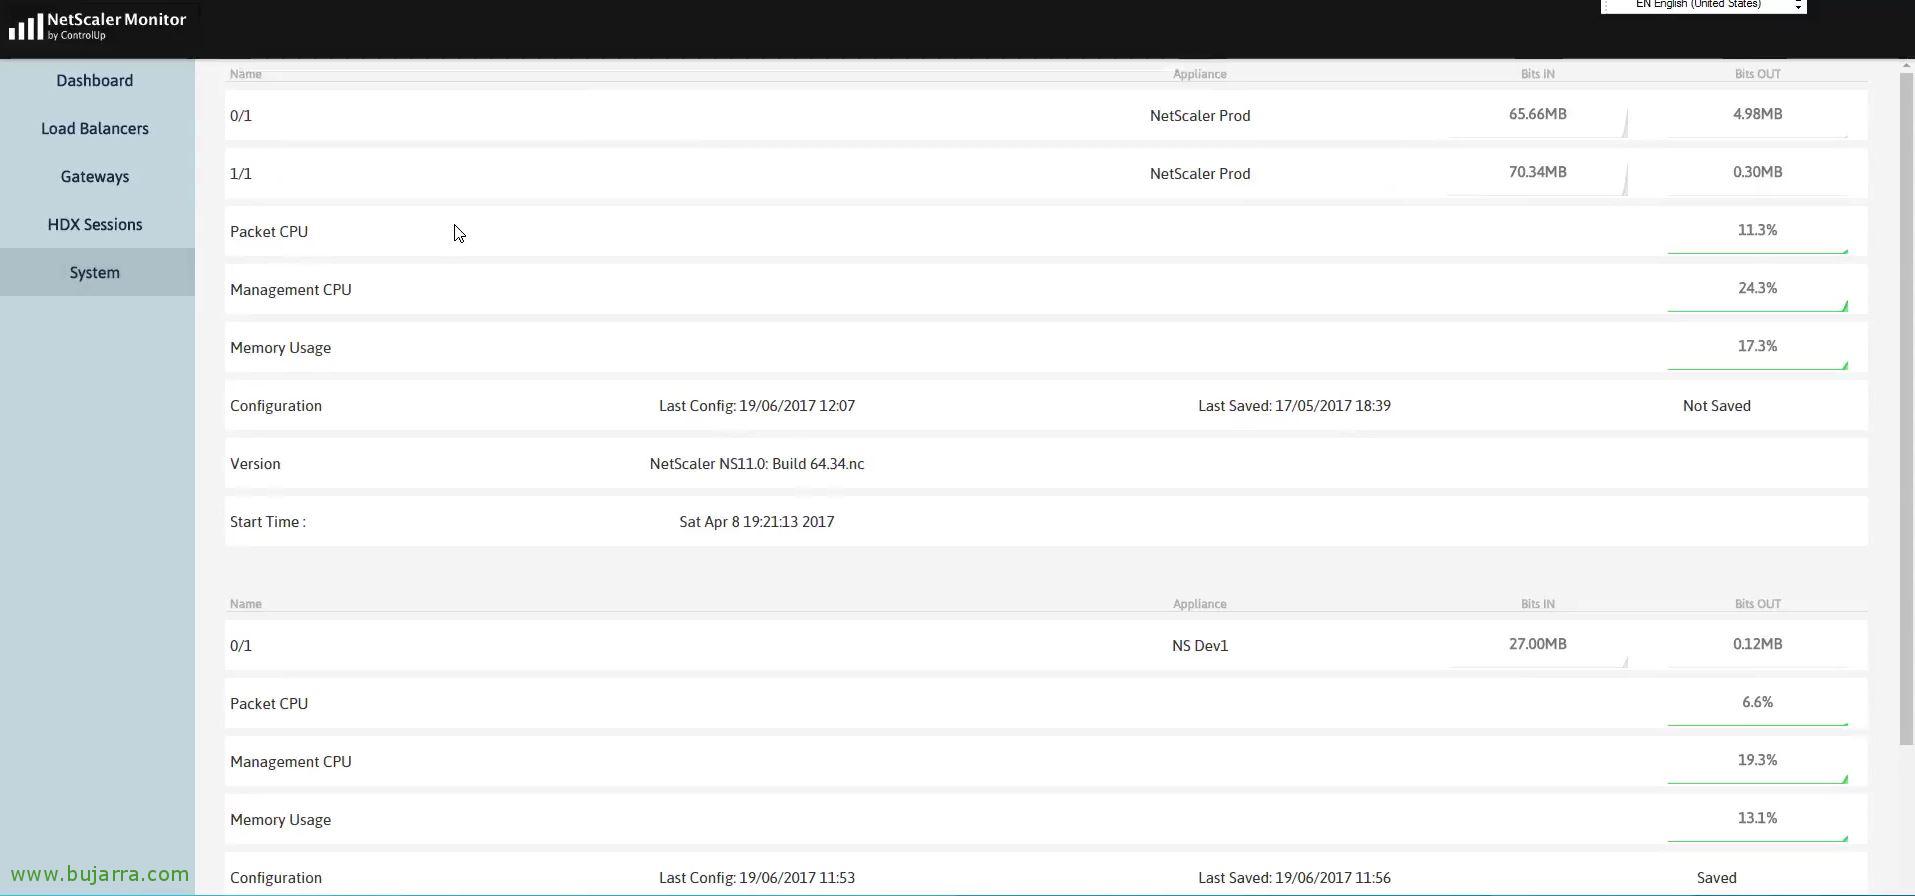Click the Appliance header of first table
This screenshot has height=896, width=1915.
(1200, 74)
